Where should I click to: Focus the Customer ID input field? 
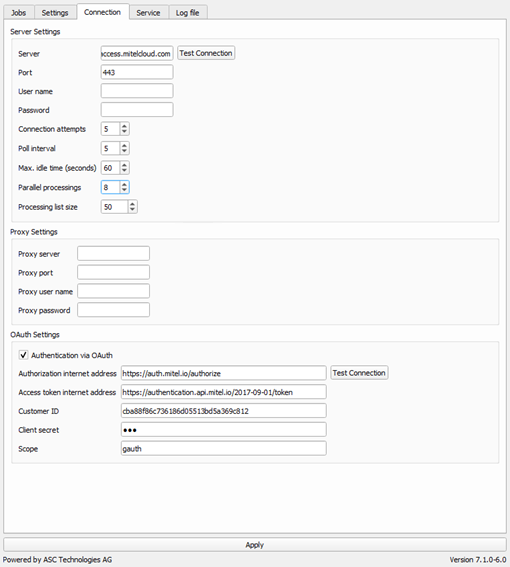coord(224,411)
